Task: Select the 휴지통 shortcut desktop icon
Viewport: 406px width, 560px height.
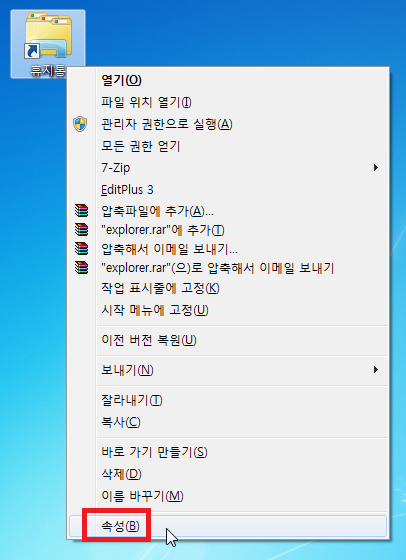Action: [48, 44]
